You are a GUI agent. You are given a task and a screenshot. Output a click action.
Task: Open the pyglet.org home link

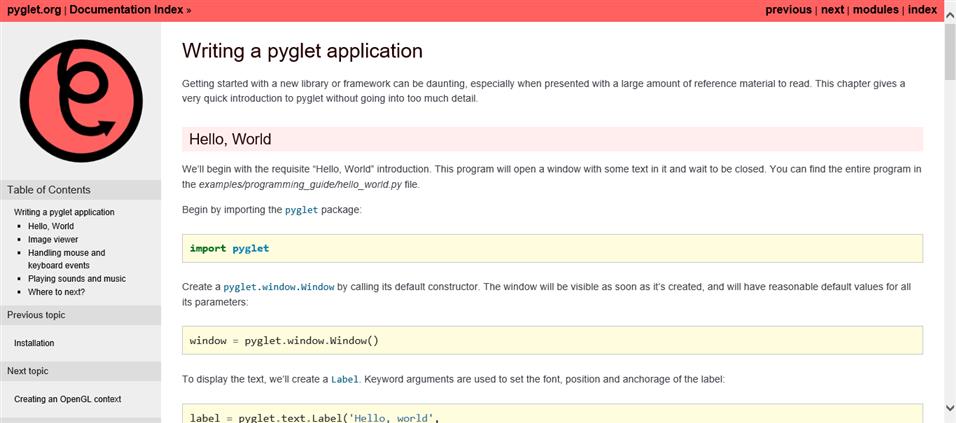34,10
